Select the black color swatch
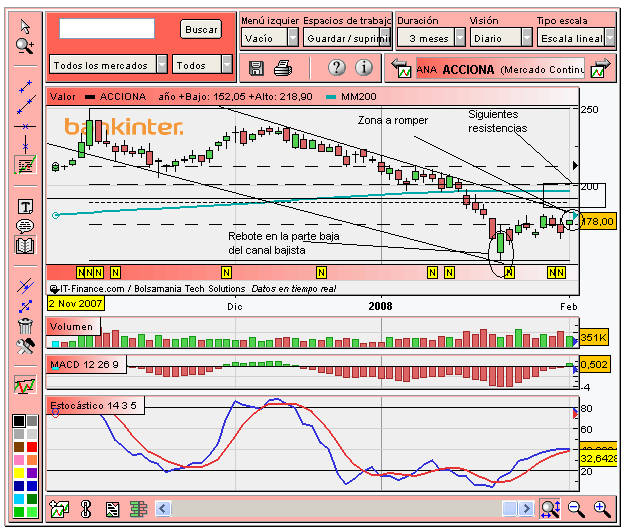 click(19, 421)
